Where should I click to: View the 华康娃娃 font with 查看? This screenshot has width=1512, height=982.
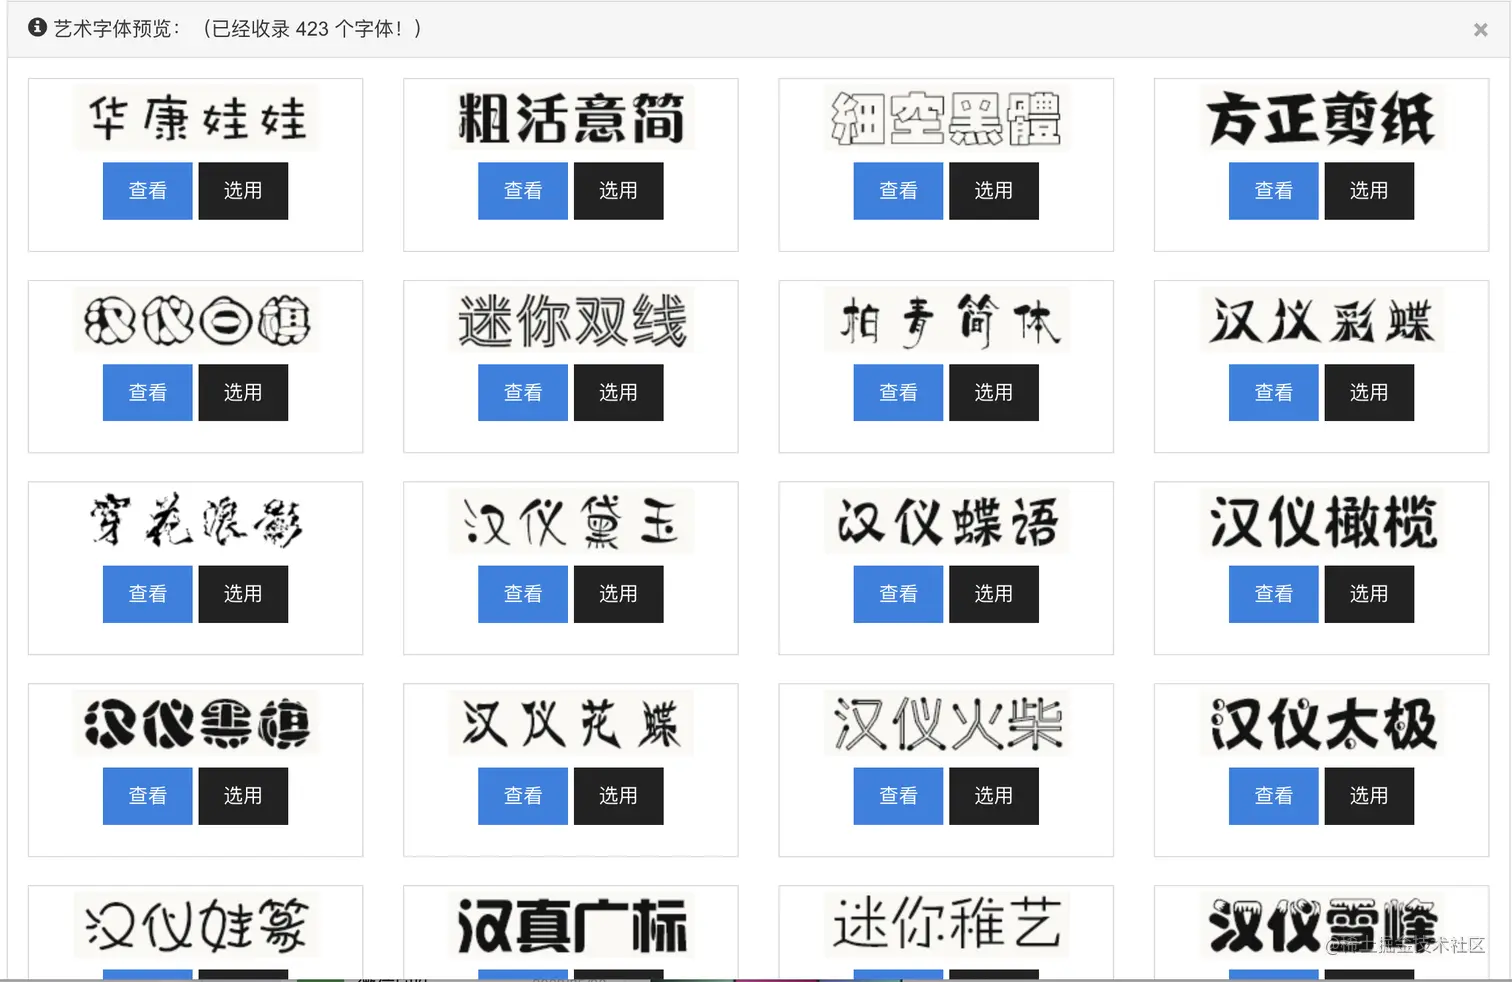147,190
